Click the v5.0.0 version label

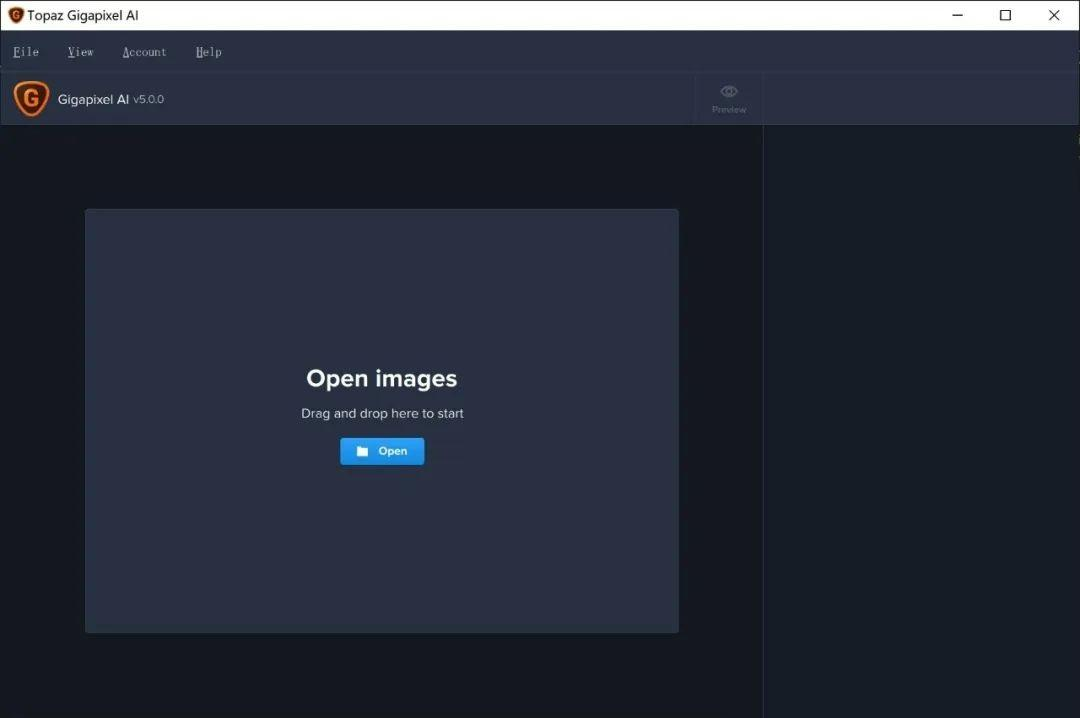click(145, 99)
